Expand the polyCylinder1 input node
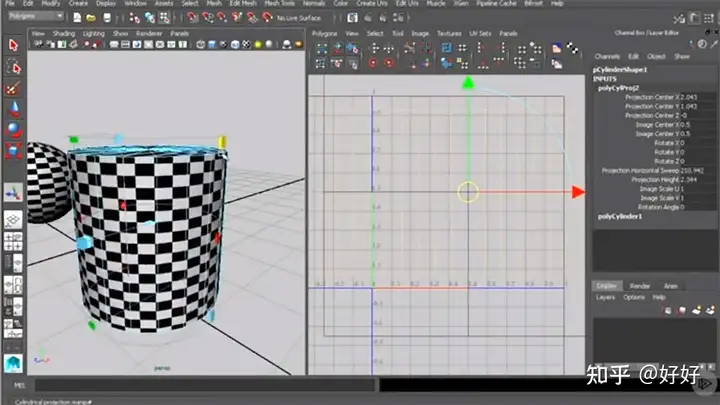720x405 pixels. point(620,216)
